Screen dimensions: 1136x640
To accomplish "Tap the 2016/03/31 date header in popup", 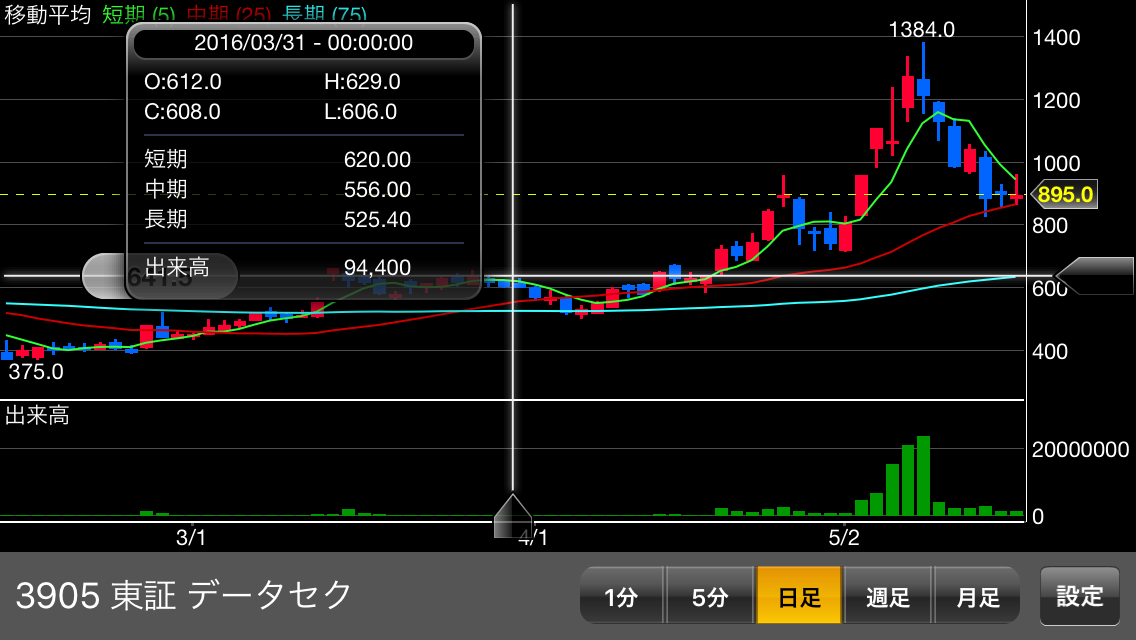I will pos(303,43).
